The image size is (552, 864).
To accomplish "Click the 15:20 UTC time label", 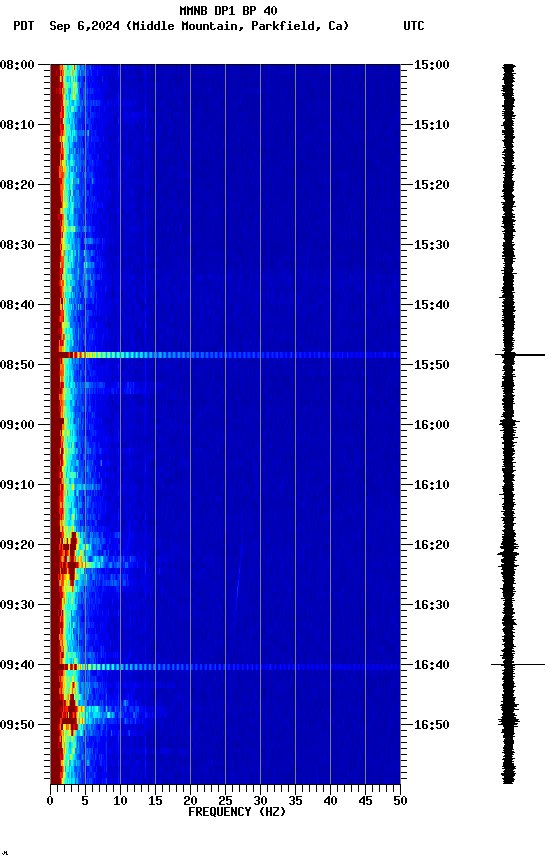I will [431, 185].
